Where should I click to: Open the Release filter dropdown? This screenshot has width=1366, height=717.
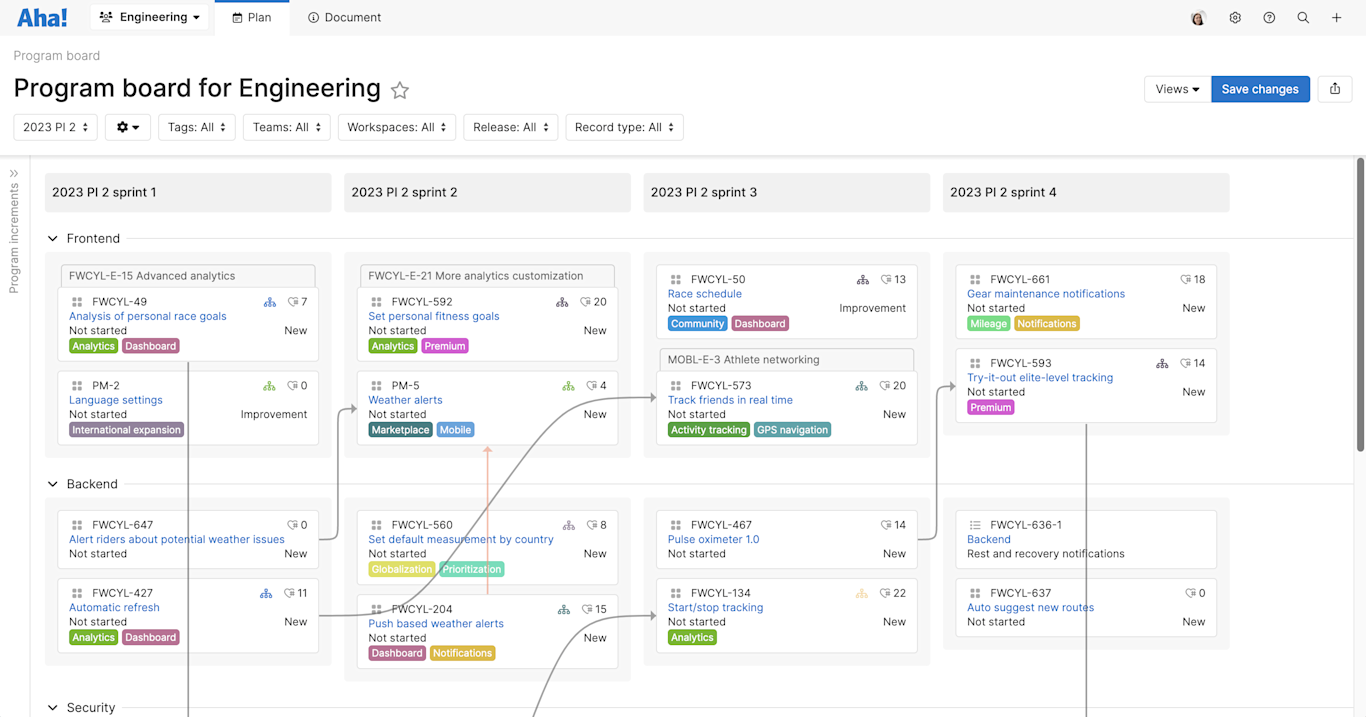point(510,127)
